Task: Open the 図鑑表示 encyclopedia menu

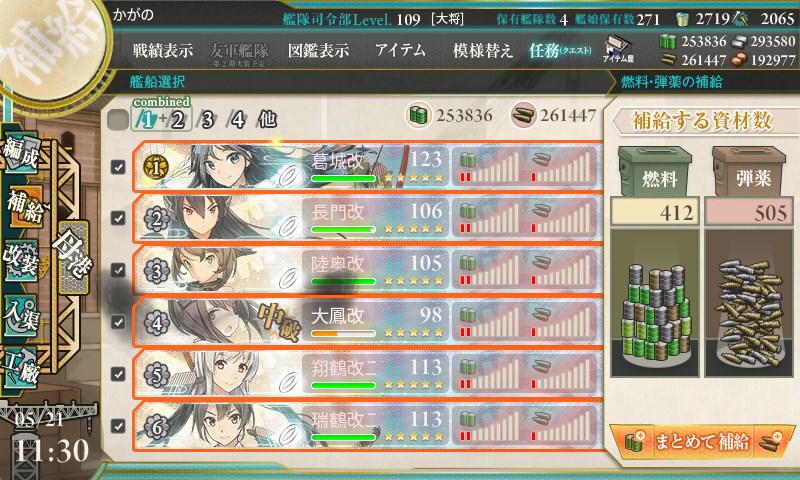Action: [318, 50]
